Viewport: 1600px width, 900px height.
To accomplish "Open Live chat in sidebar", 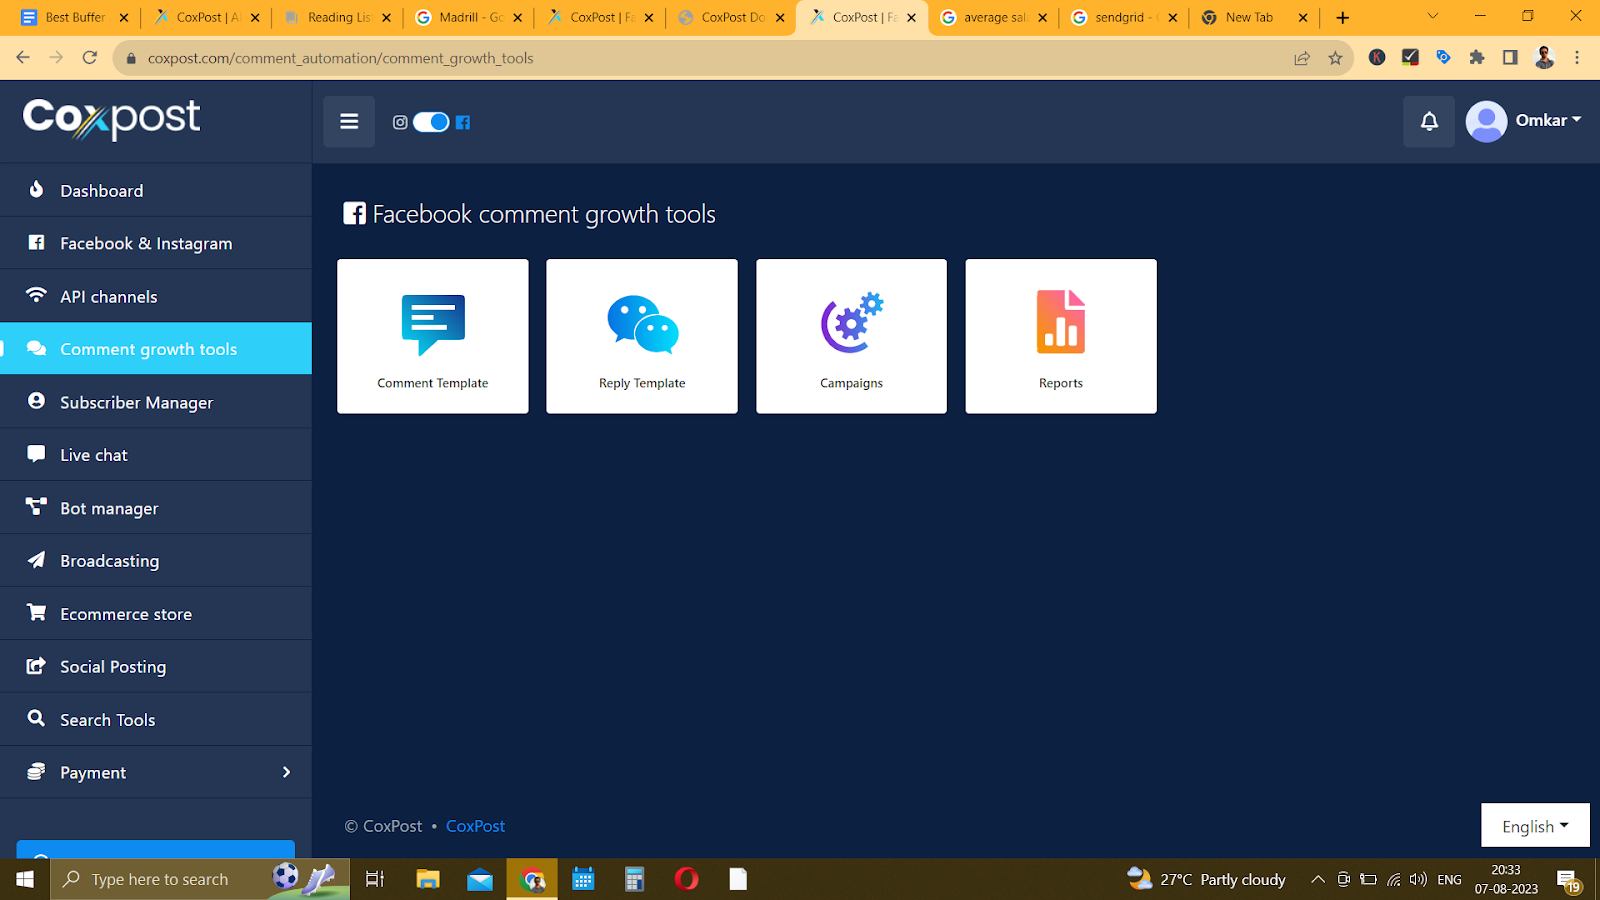I will 156,455.
